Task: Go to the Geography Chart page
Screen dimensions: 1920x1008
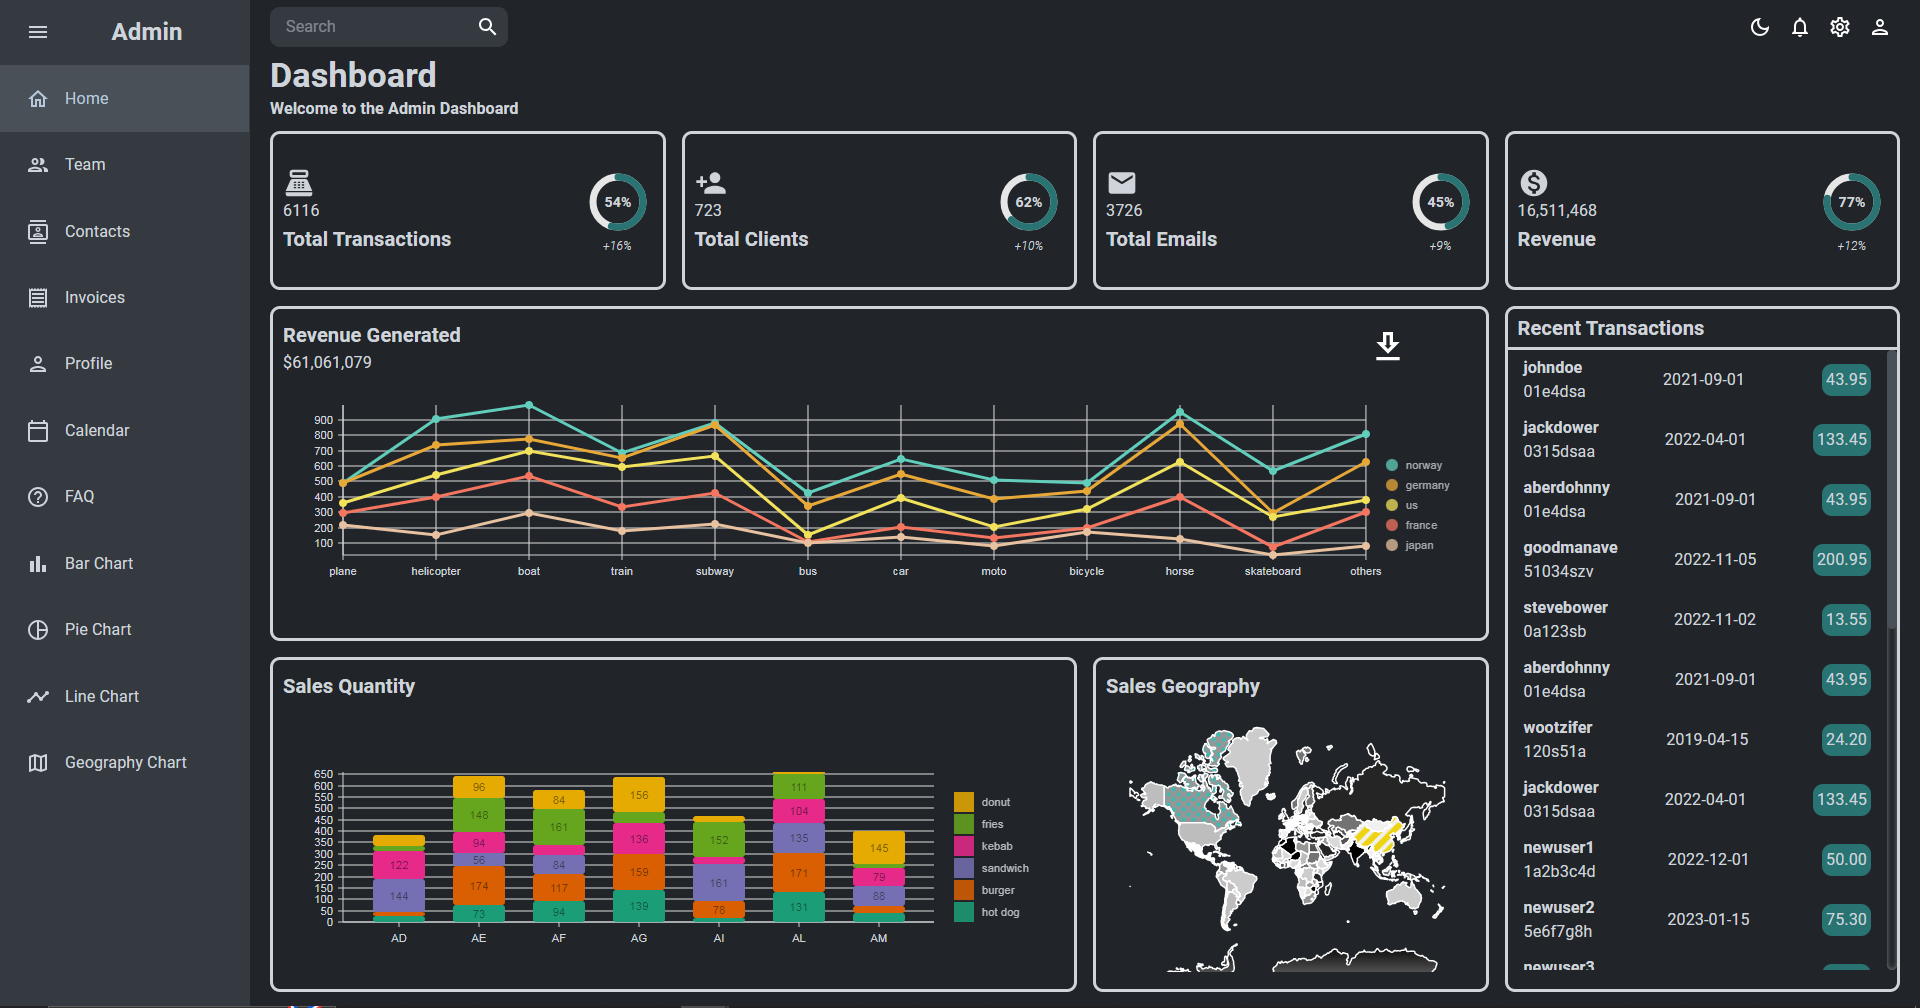Action: 125,763
